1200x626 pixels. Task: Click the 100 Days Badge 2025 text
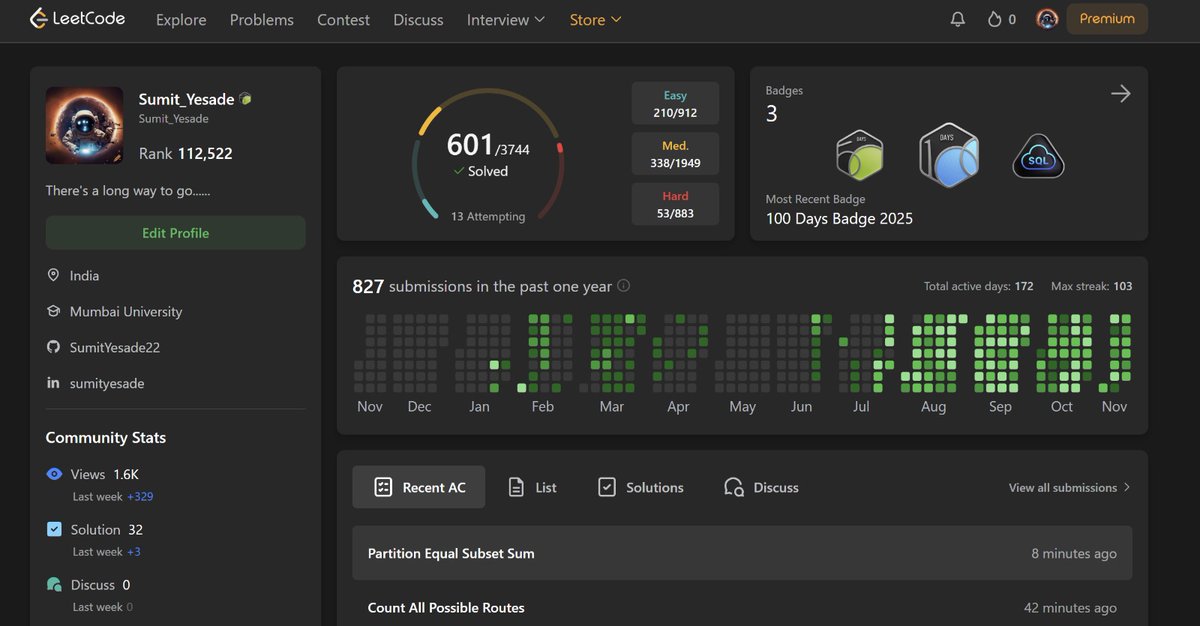tap(839, 218)
